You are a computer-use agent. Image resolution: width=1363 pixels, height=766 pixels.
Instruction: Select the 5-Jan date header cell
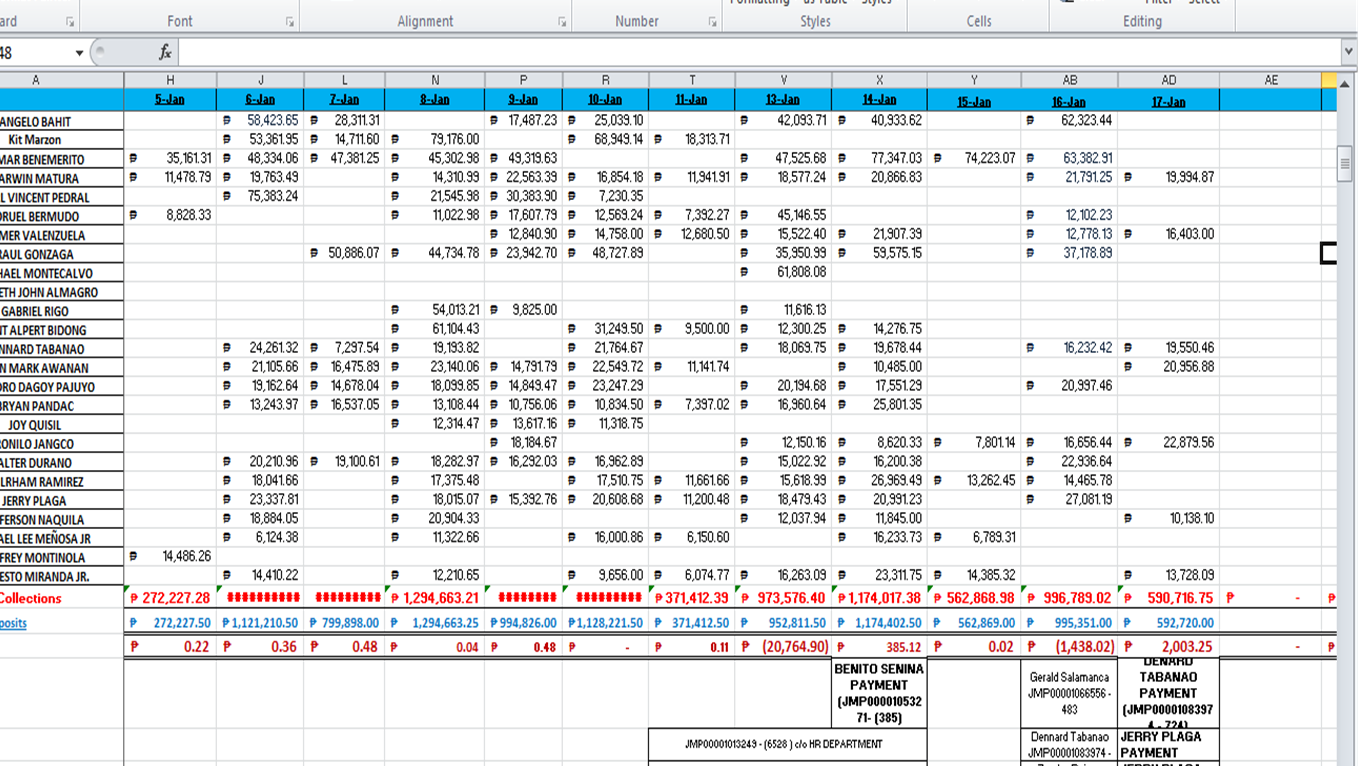point(170,100)
